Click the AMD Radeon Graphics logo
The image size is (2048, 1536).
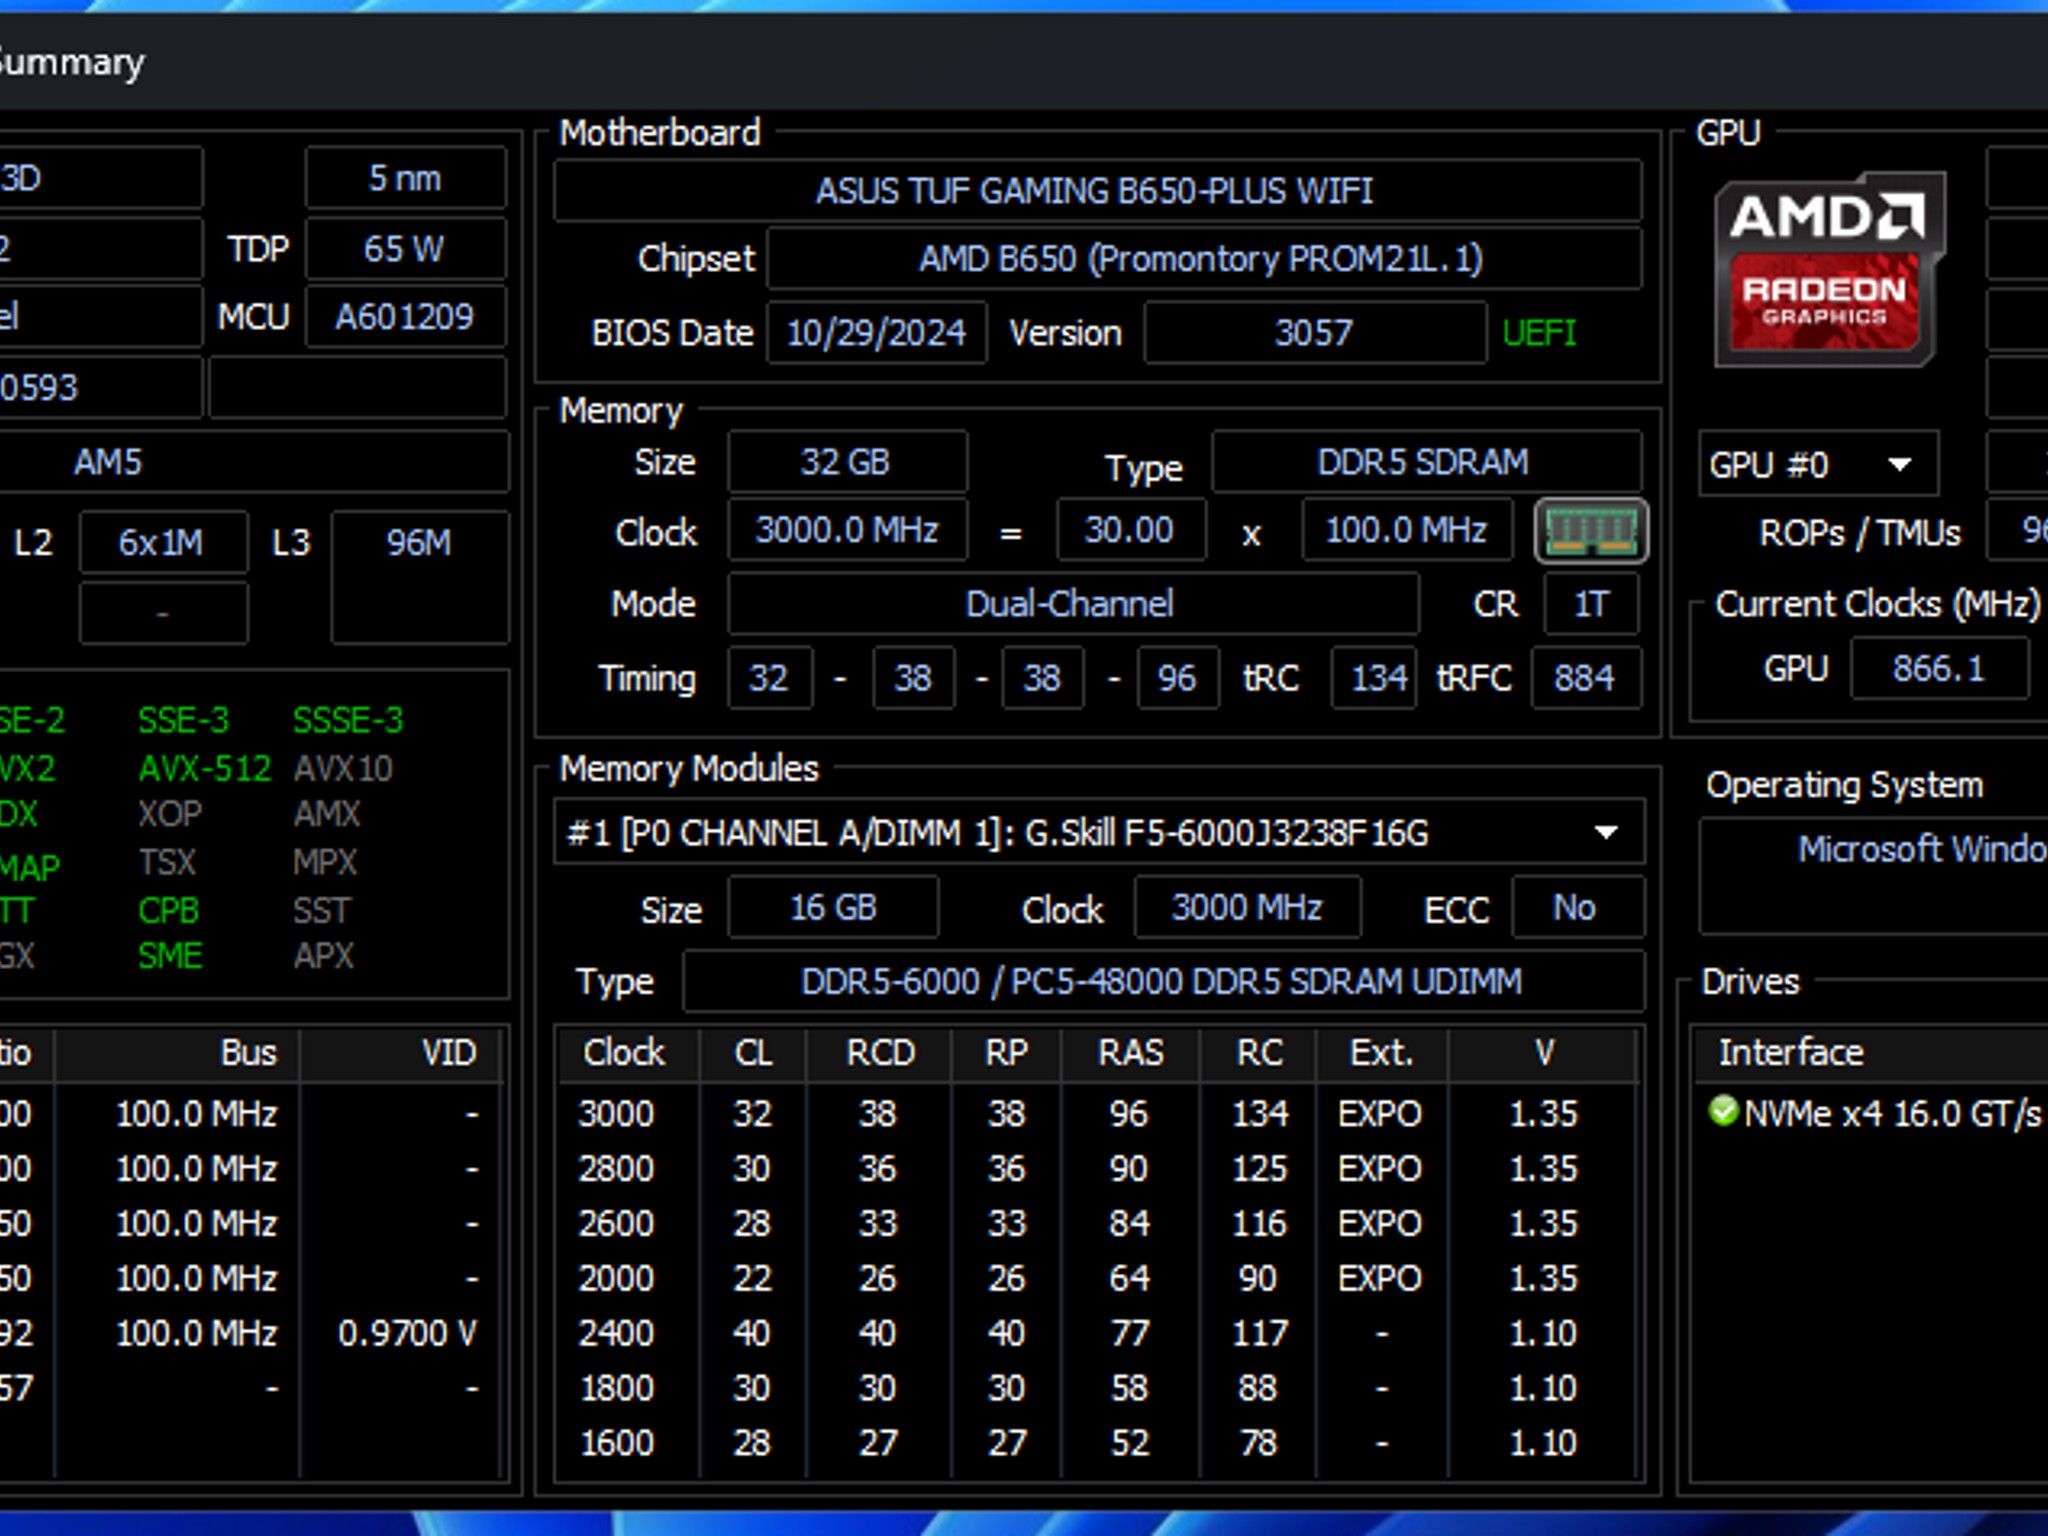pos(1829,270)
